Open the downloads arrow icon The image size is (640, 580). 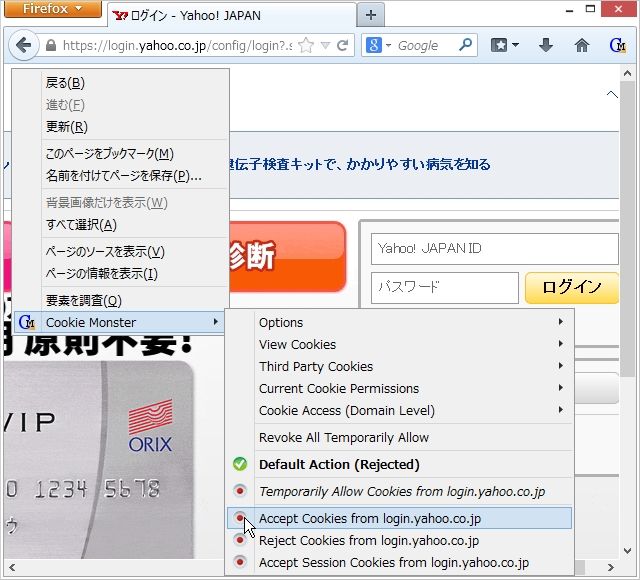click(x=546, y=45)
